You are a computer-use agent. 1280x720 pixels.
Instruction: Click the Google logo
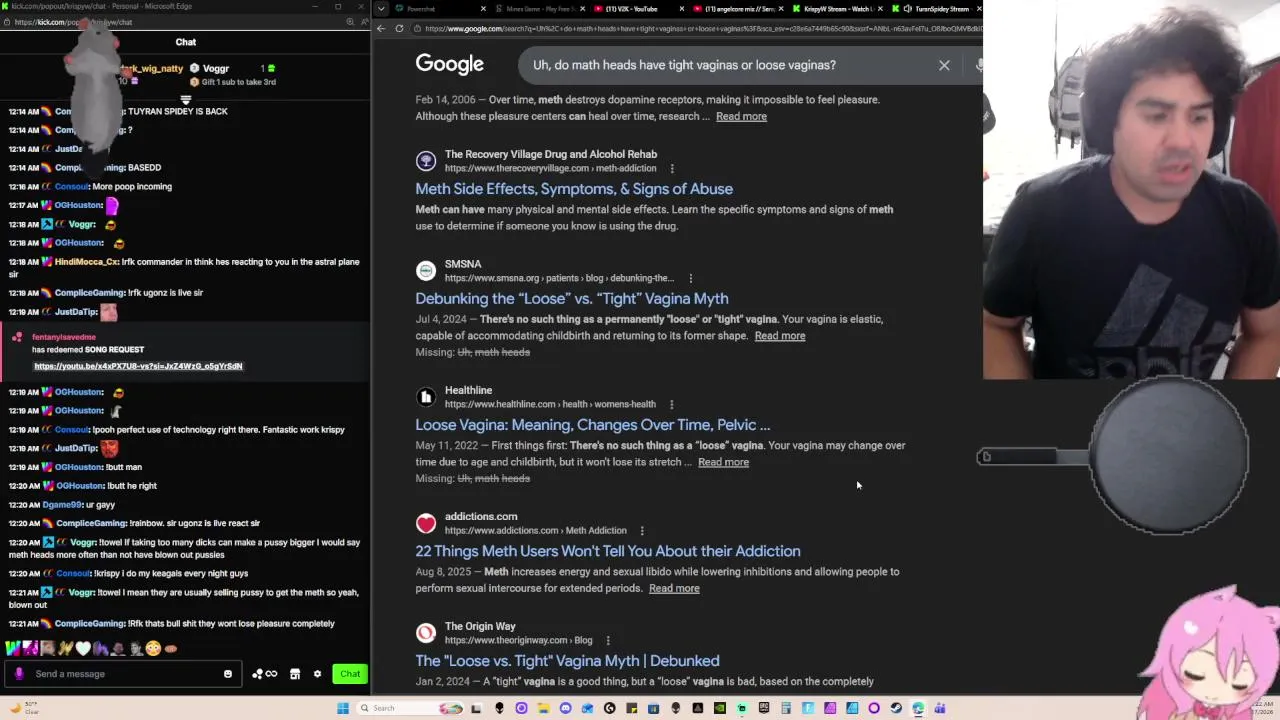tap(449, 65)
